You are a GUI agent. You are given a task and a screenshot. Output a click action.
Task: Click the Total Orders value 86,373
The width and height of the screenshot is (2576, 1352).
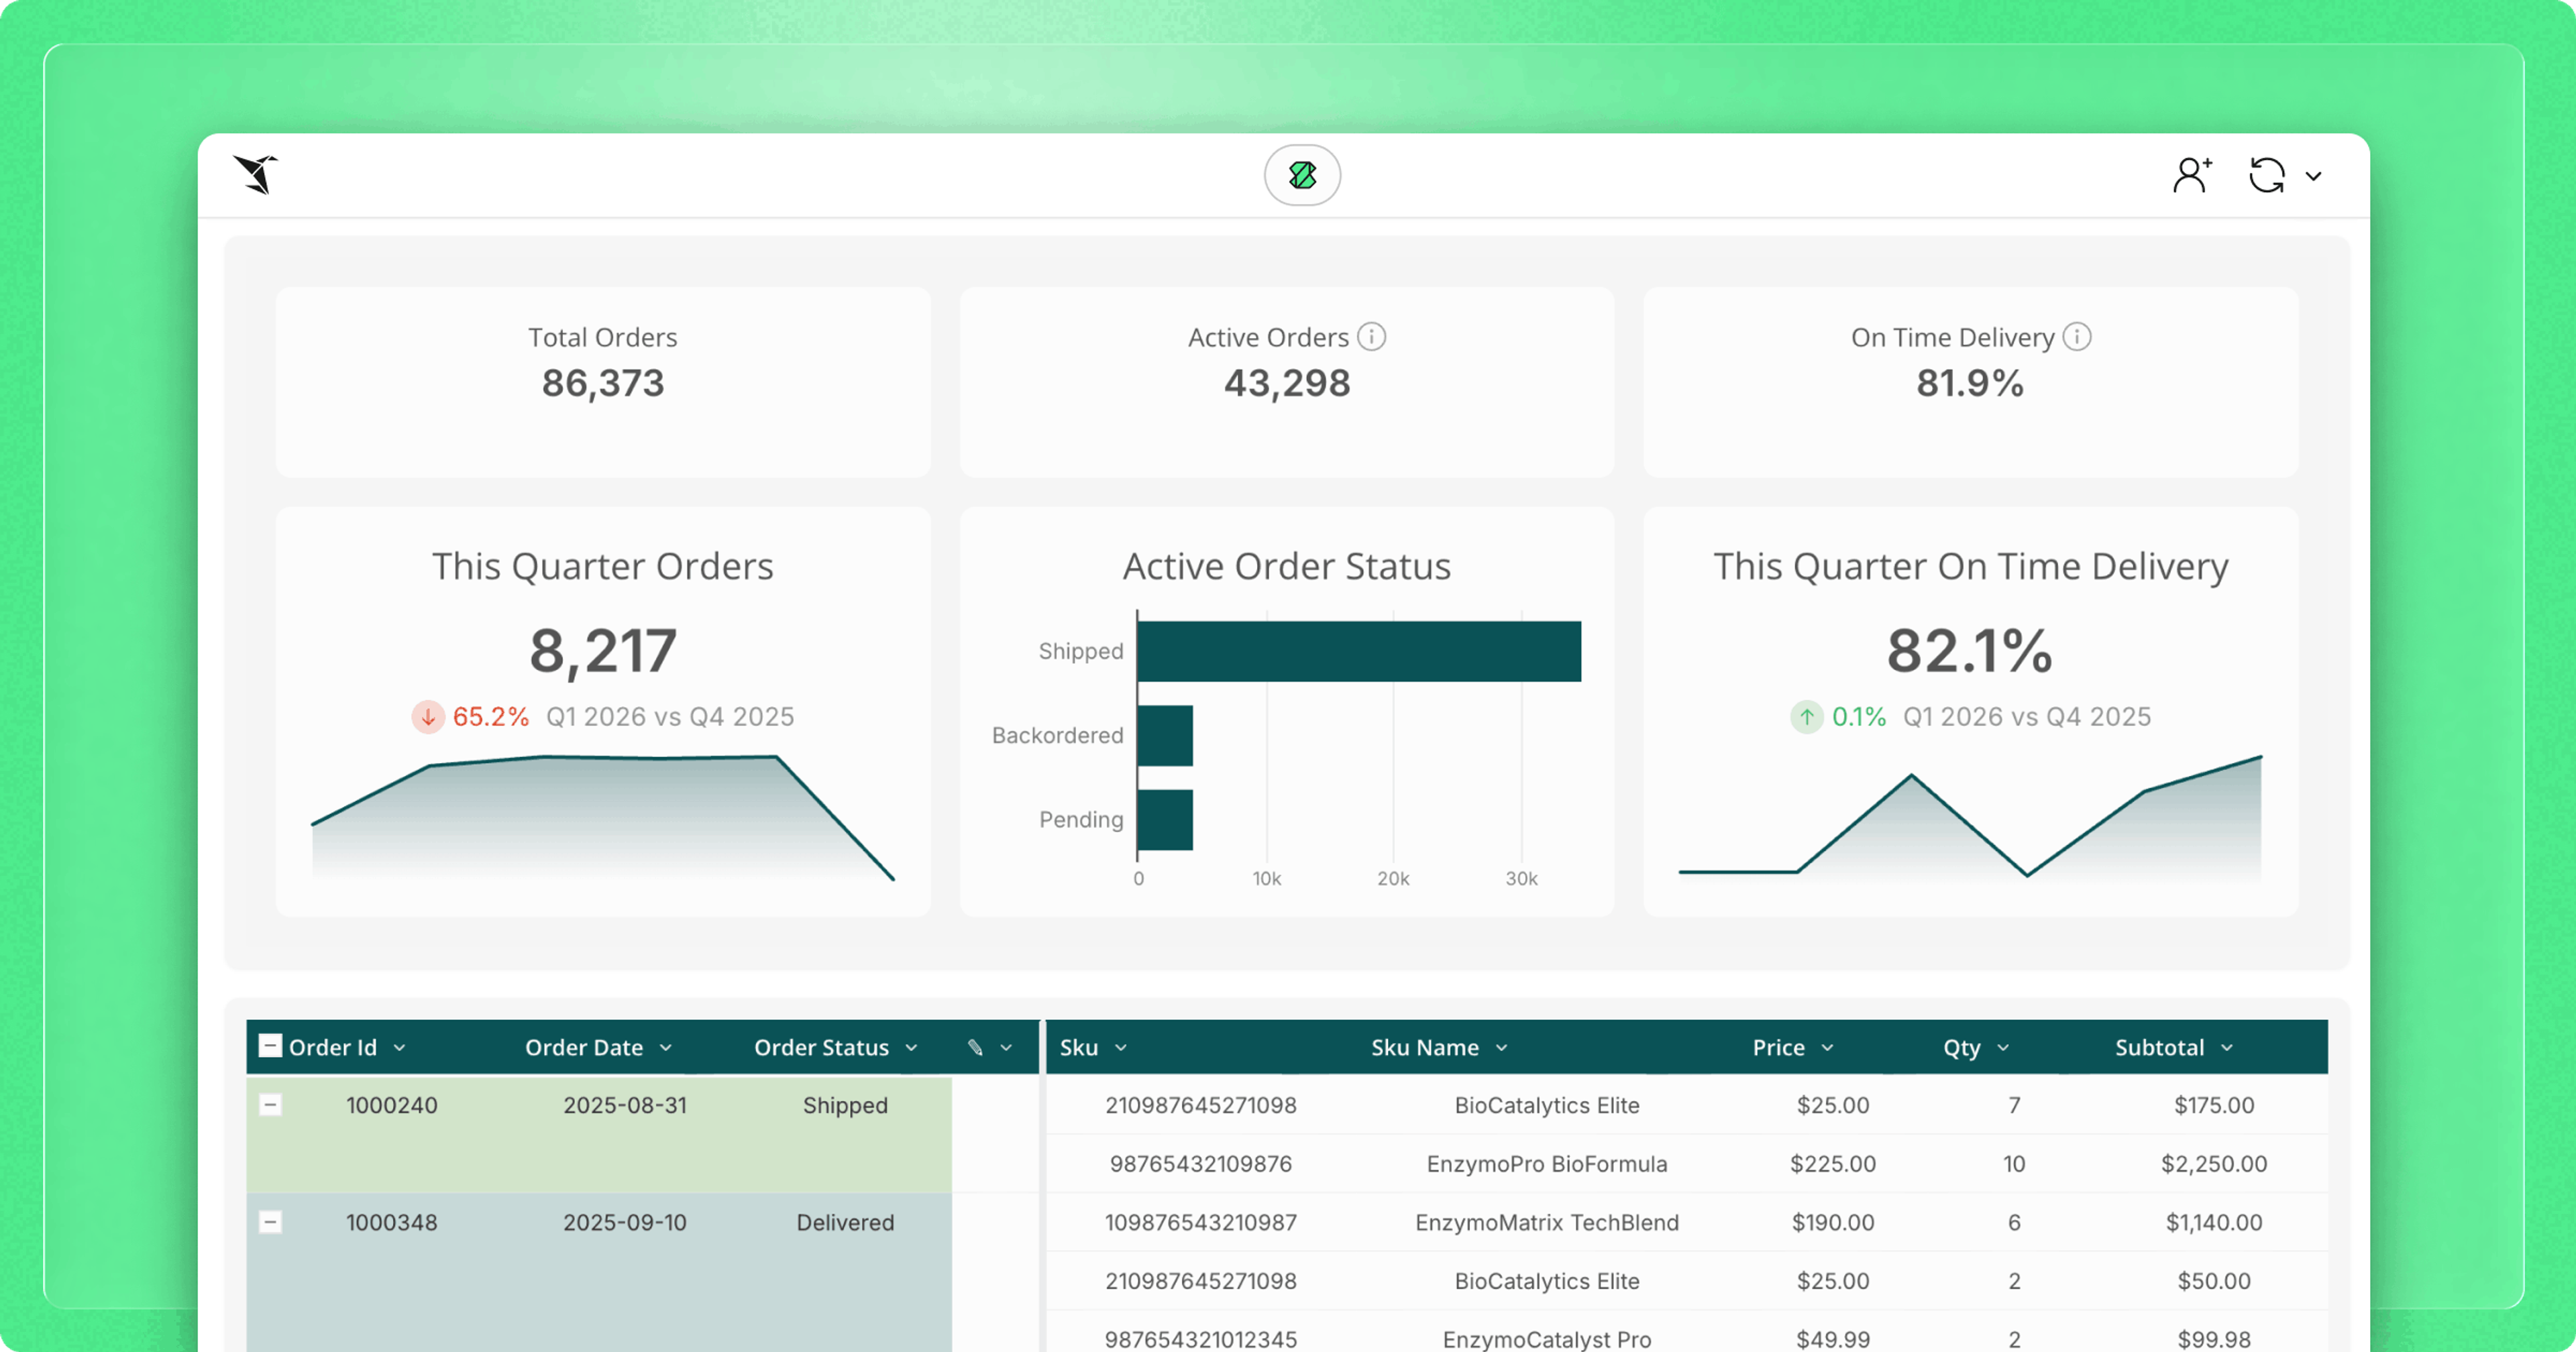(603, 383)
